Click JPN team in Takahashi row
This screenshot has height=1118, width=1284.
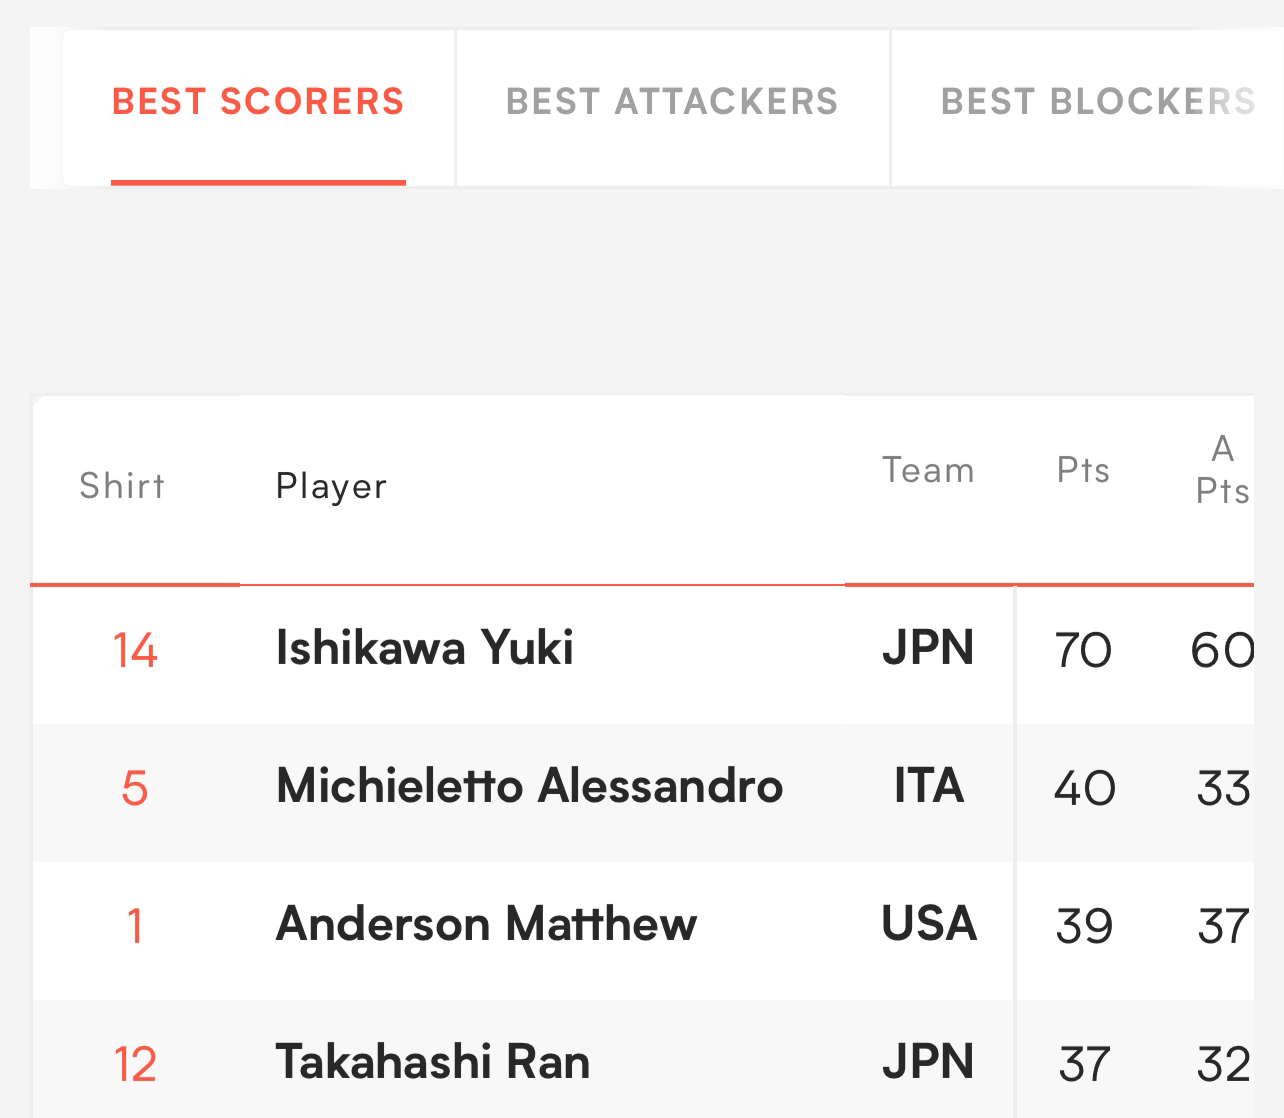(x=928, y=1062)
